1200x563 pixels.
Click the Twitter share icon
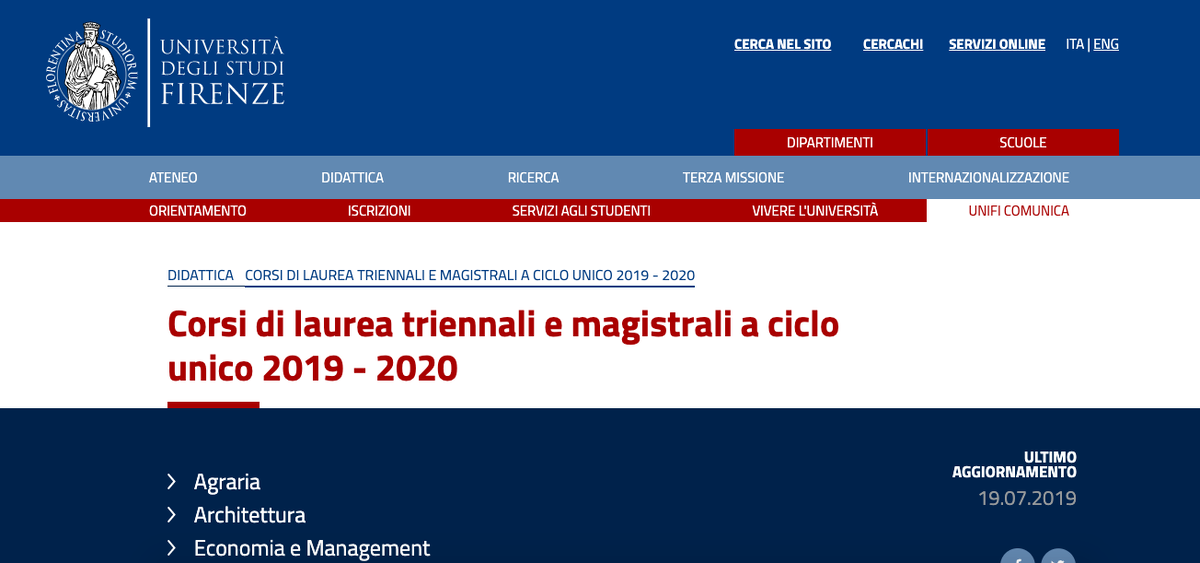tap(1058, 556)
